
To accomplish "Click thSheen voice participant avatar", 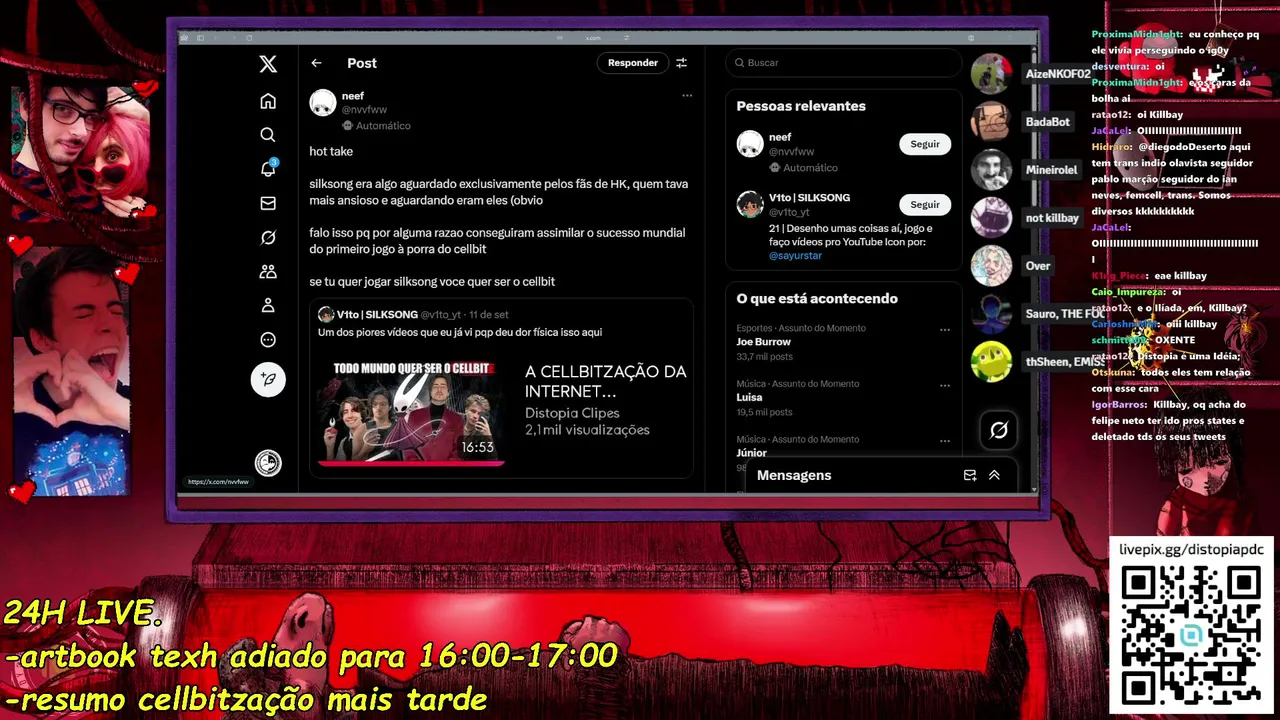I will point(991,362).
